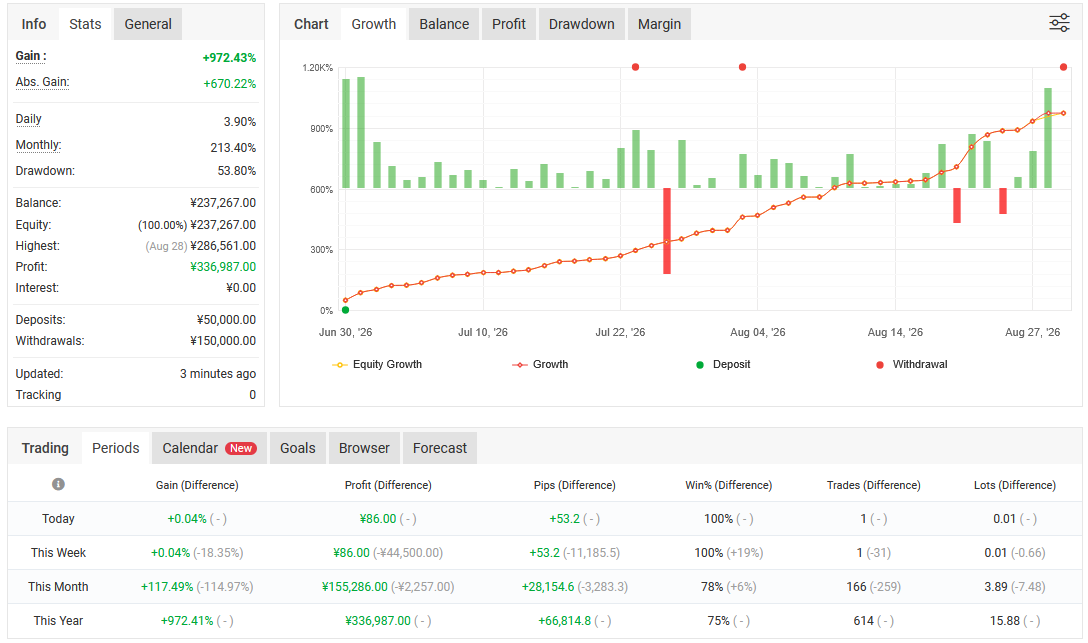Viewport: 1088px width, 643px height.
Task: Open the chart settings sliders icon
Action: [1059, 23]
